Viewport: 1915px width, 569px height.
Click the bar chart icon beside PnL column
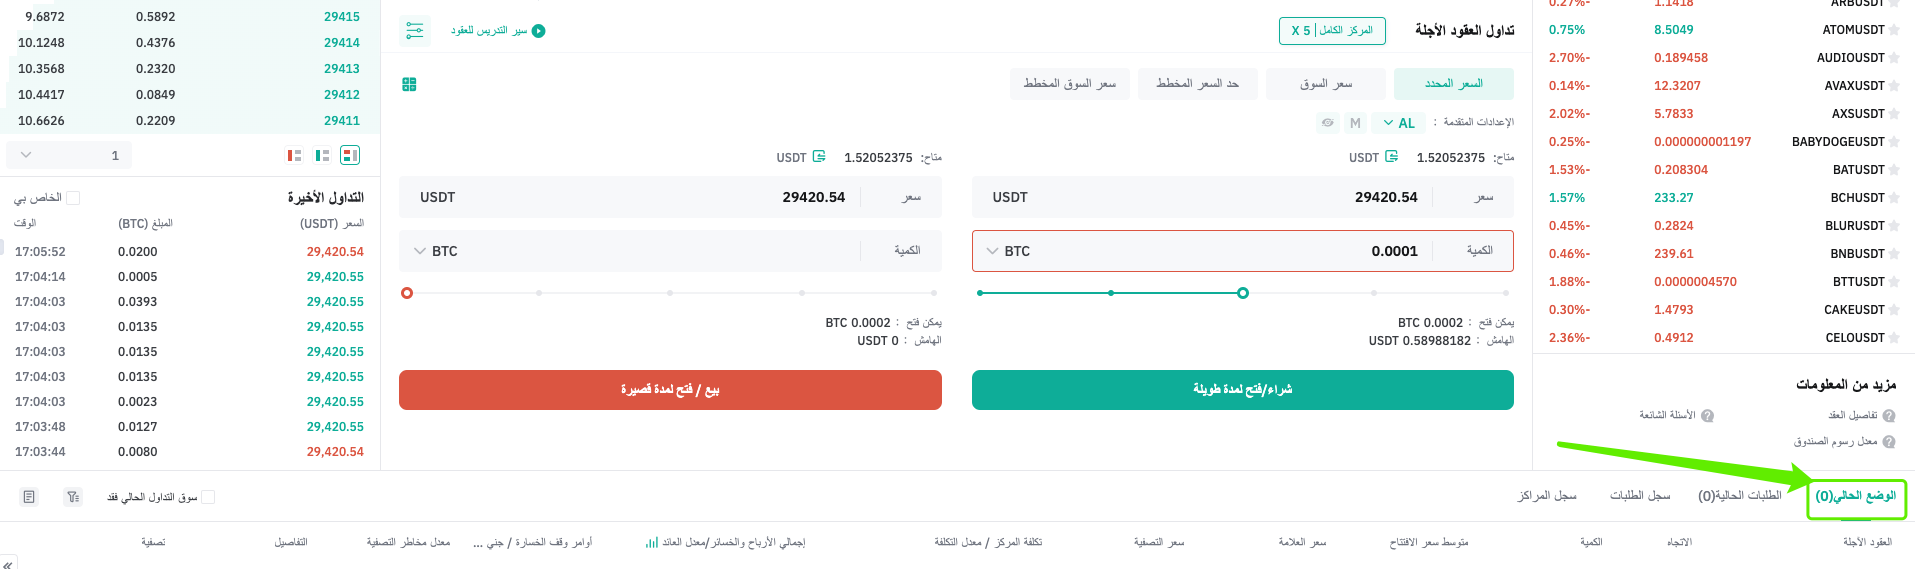coord(651,543)
